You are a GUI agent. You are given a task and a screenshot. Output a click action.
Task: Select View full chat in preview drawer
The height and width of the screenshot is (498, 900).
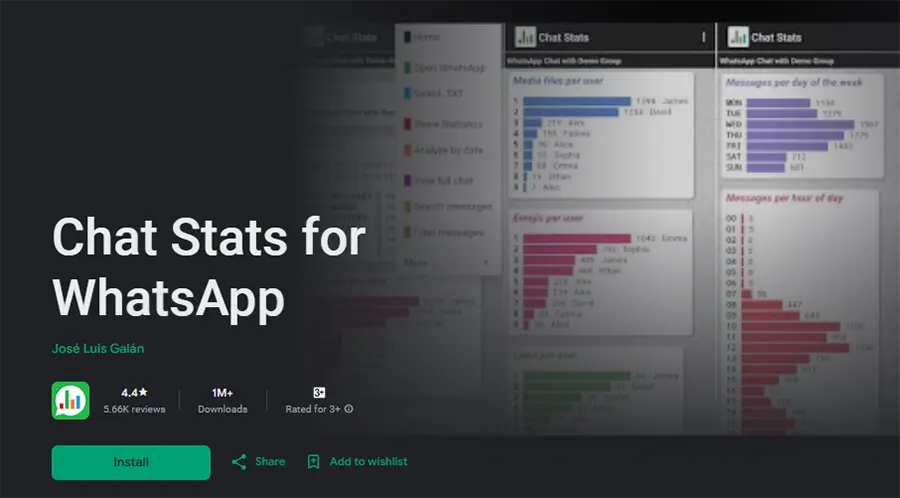tap(439, 180)
